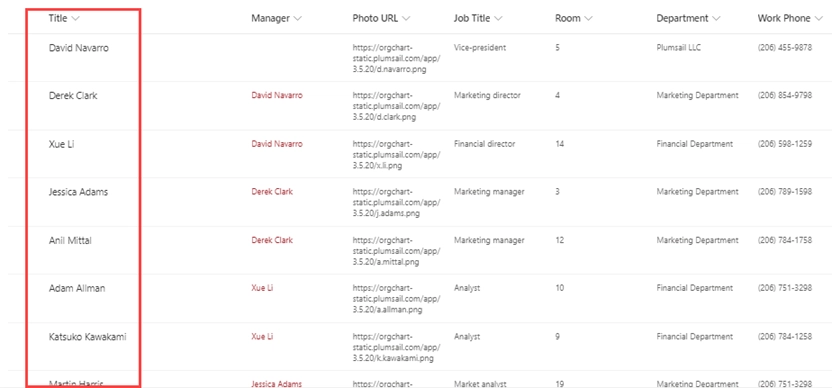
Task: Follow Jessica Adams manager link for Martin Harris
Action: coord(276,384)
